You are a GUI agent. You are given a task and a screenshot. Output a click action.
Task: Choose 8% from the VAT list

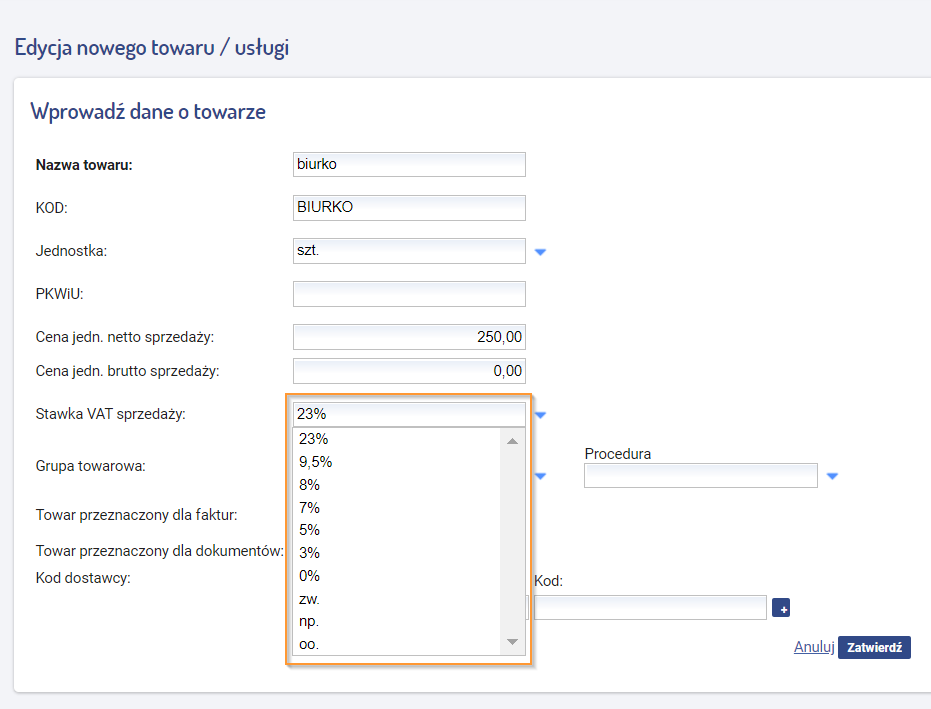397,485
